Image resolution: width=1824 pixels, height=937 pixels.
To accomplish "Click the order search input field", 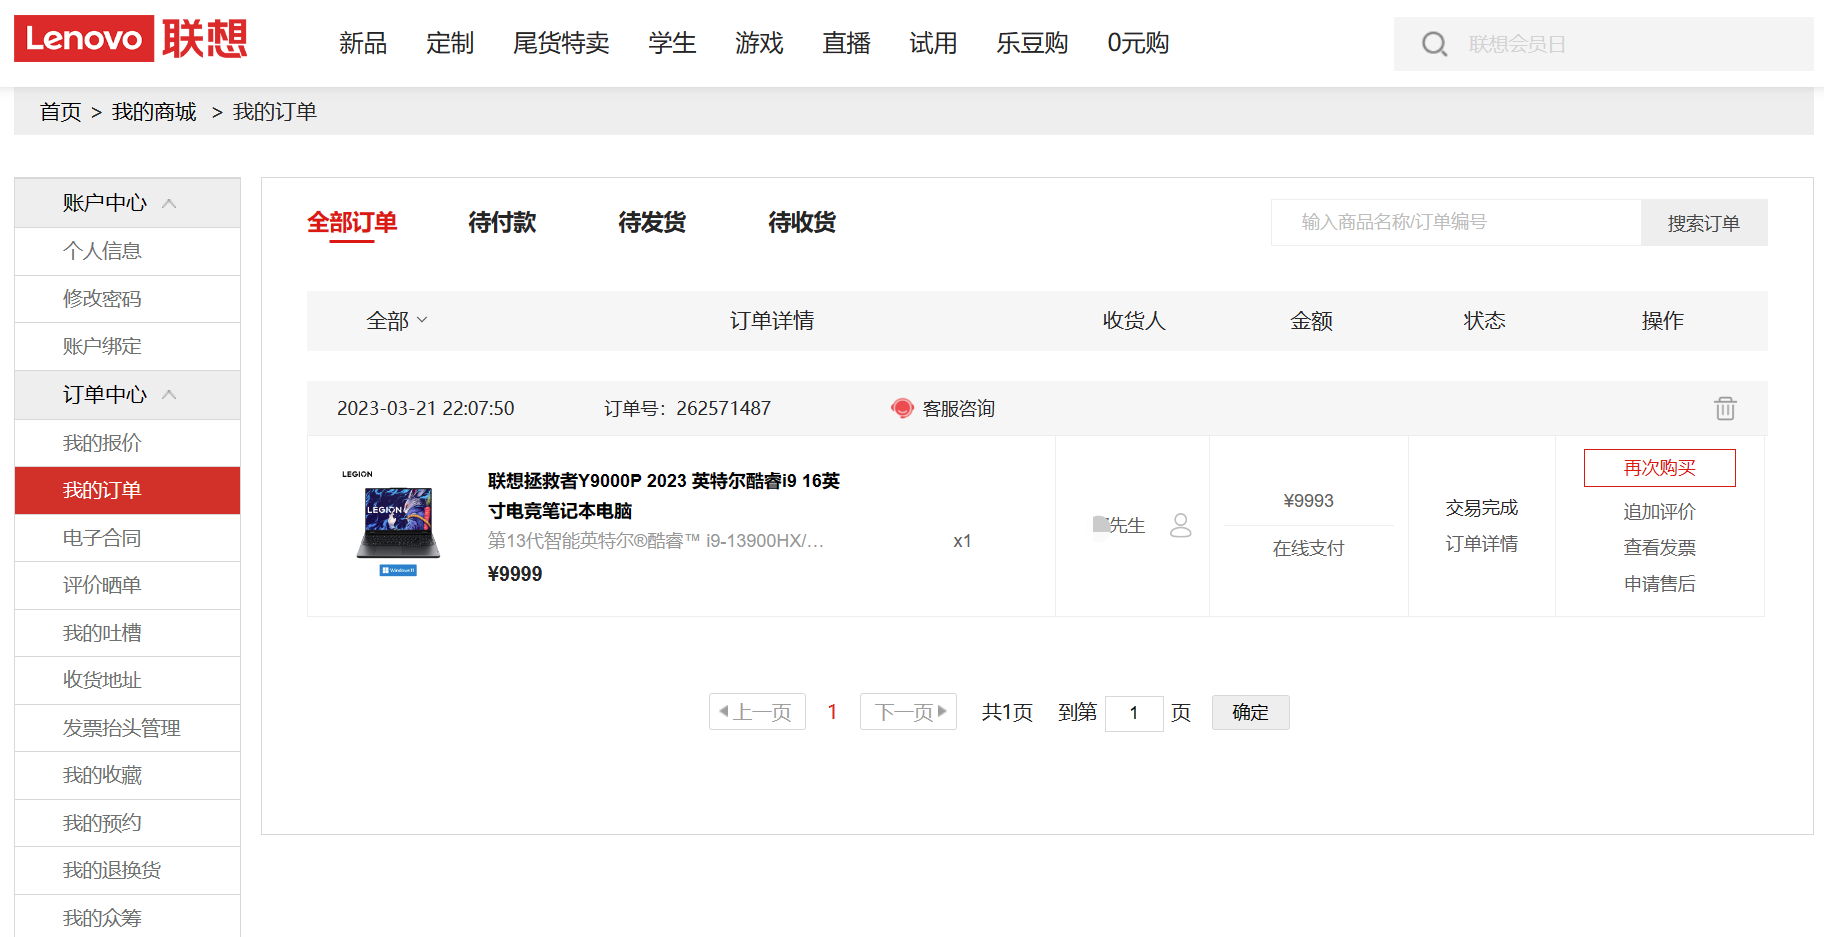I will 1456,222.
